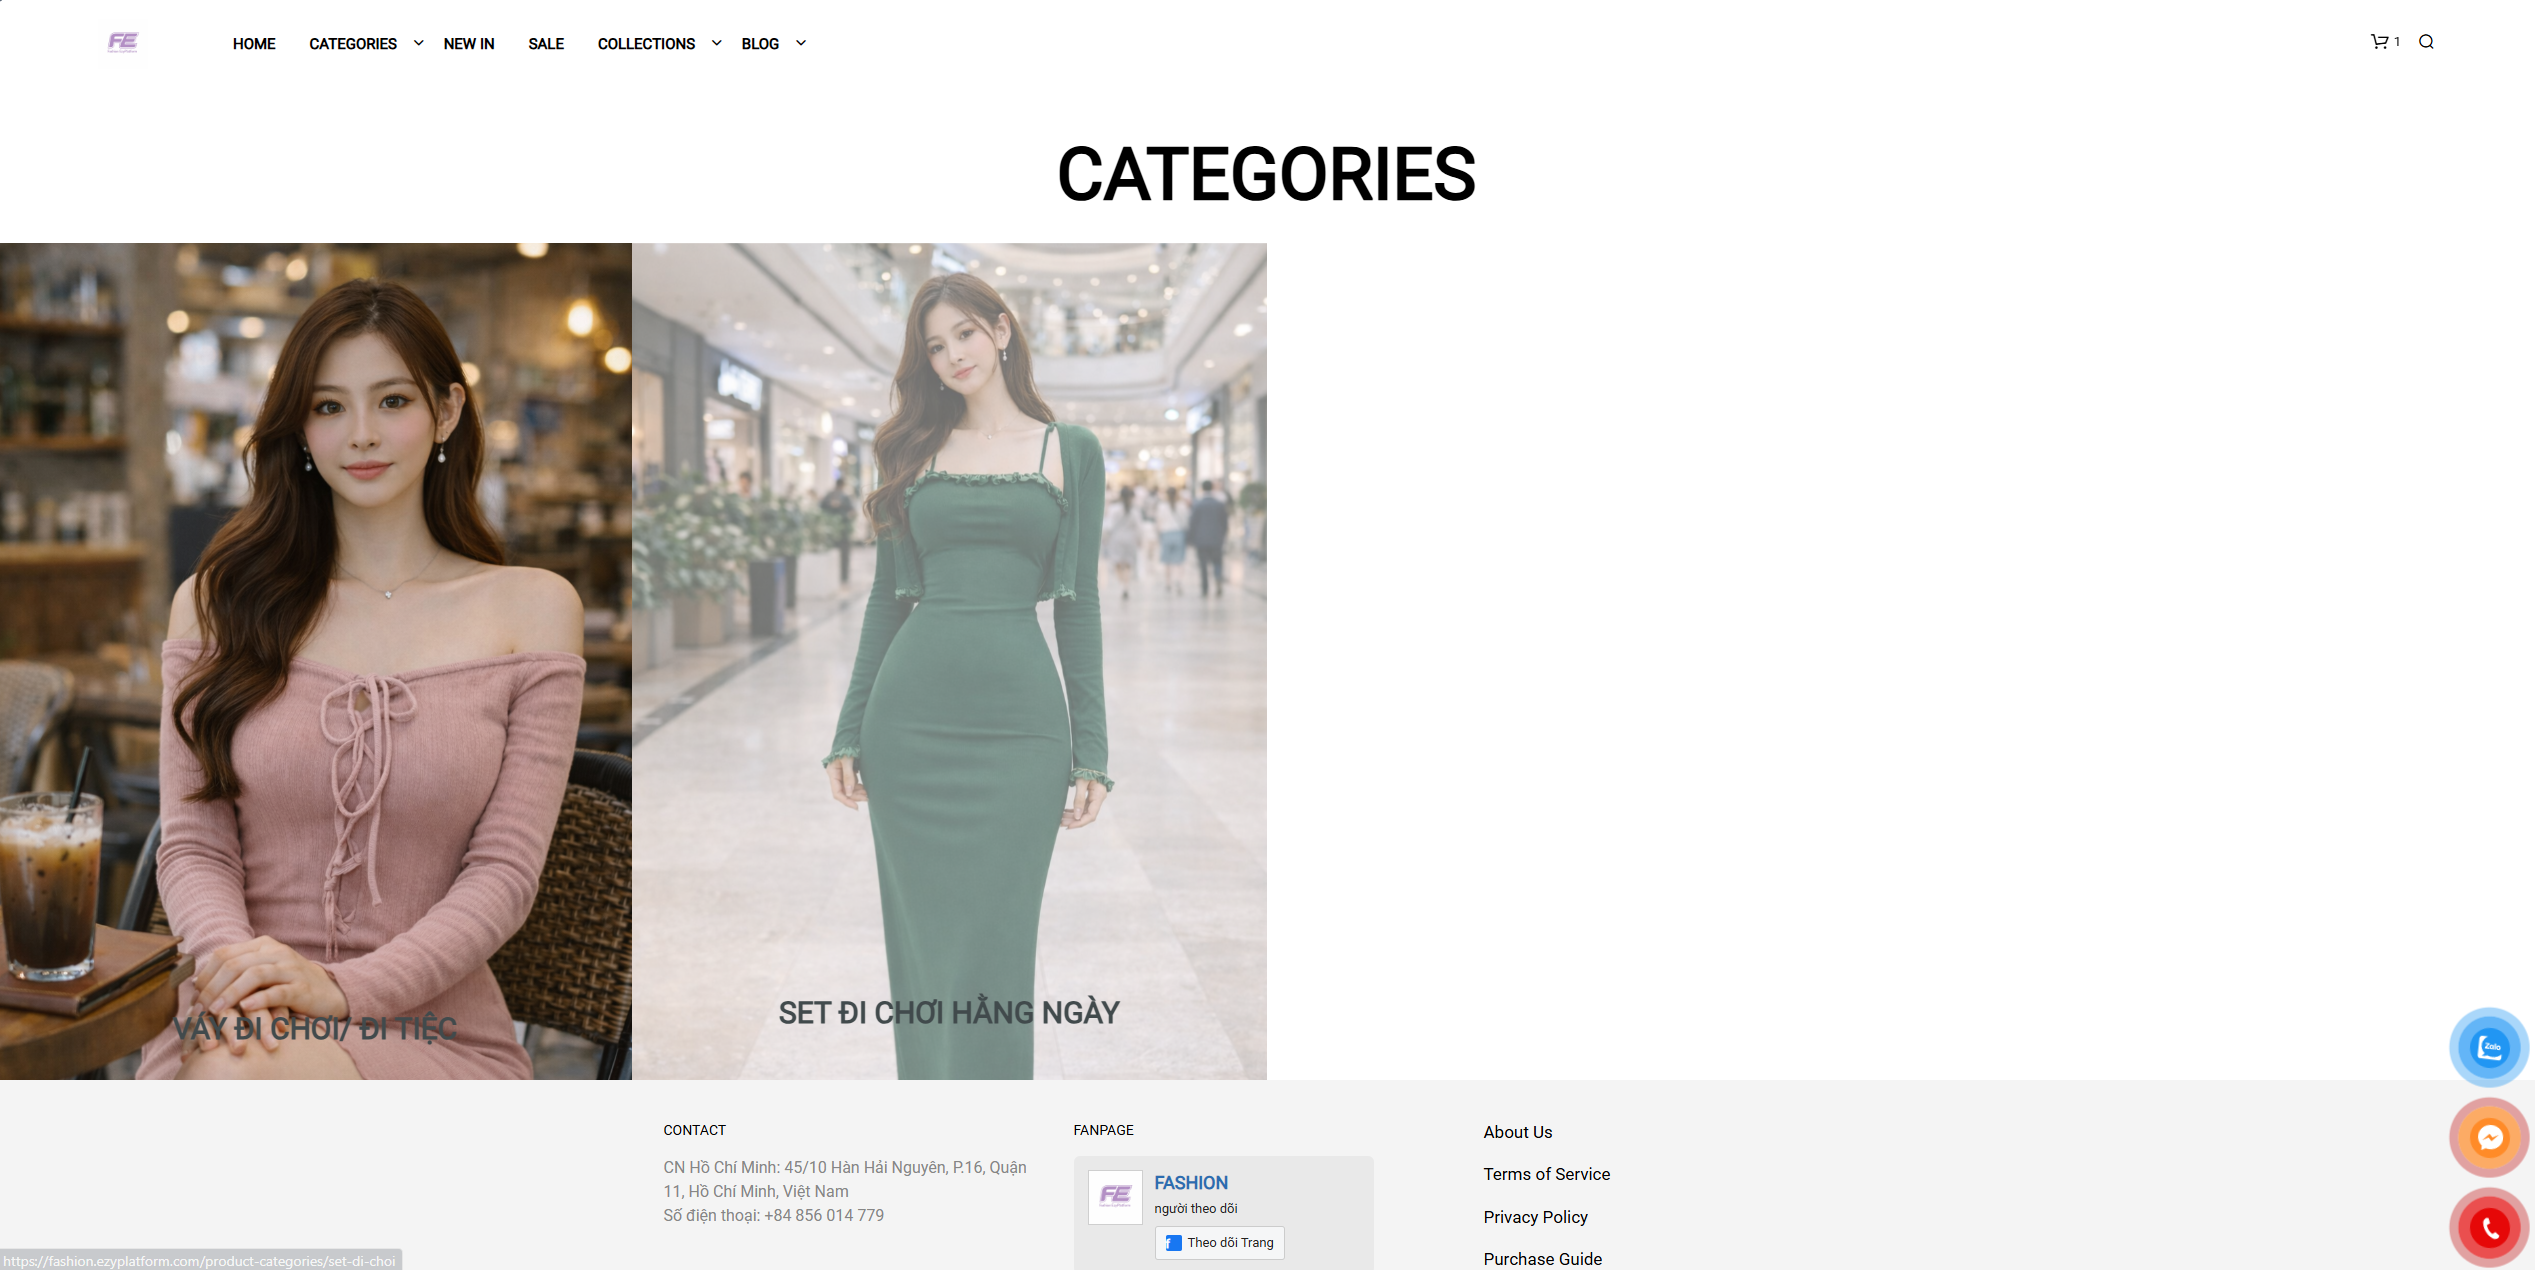This screenshot has height=1270, width=2535.
Task: Open the shopping cart icon
Action: (x=2379, y=42)
